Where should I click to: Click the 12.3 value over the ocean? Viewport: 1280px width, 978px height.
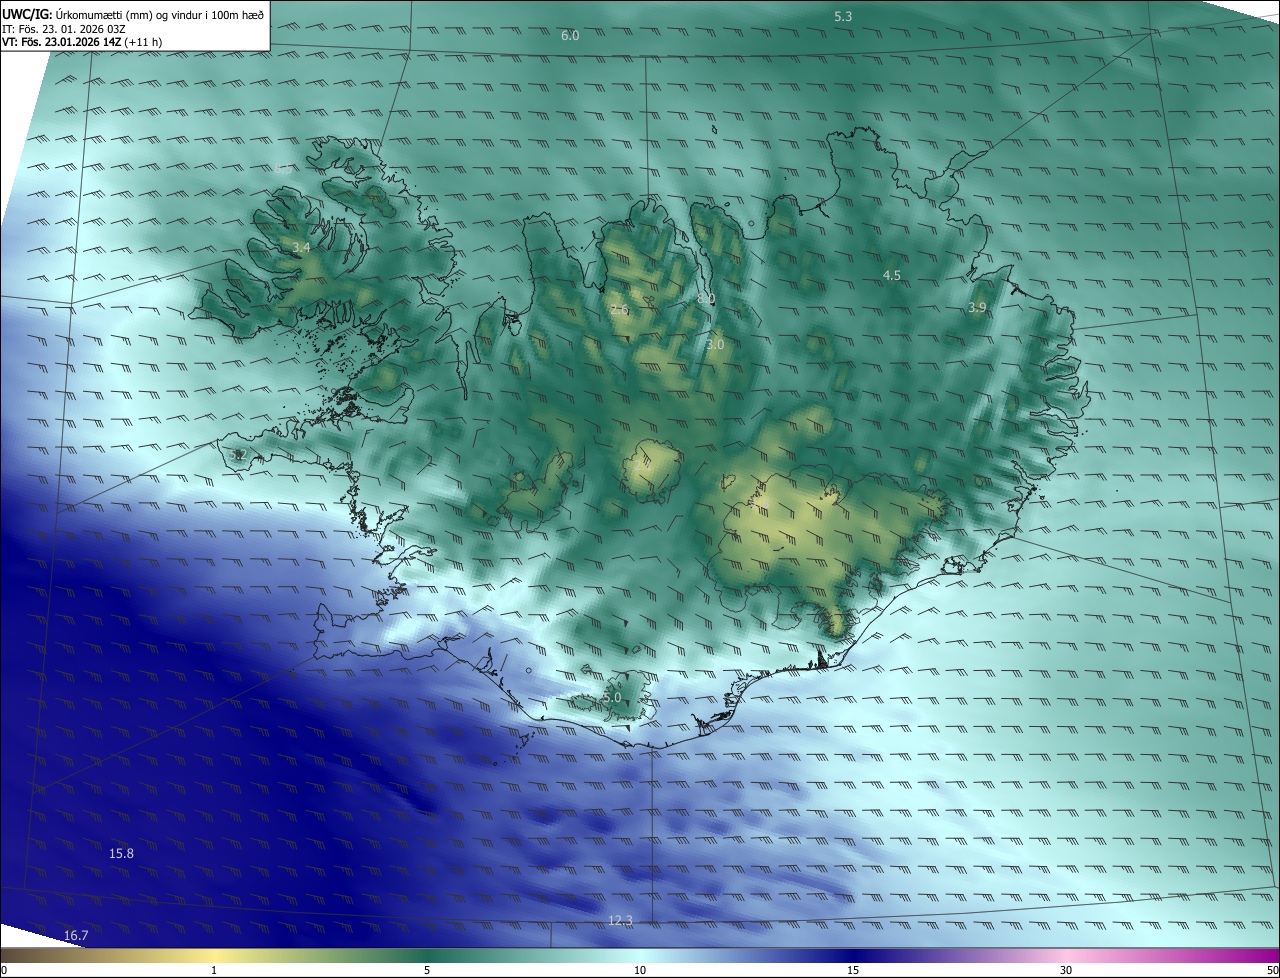tap(620, 920)
